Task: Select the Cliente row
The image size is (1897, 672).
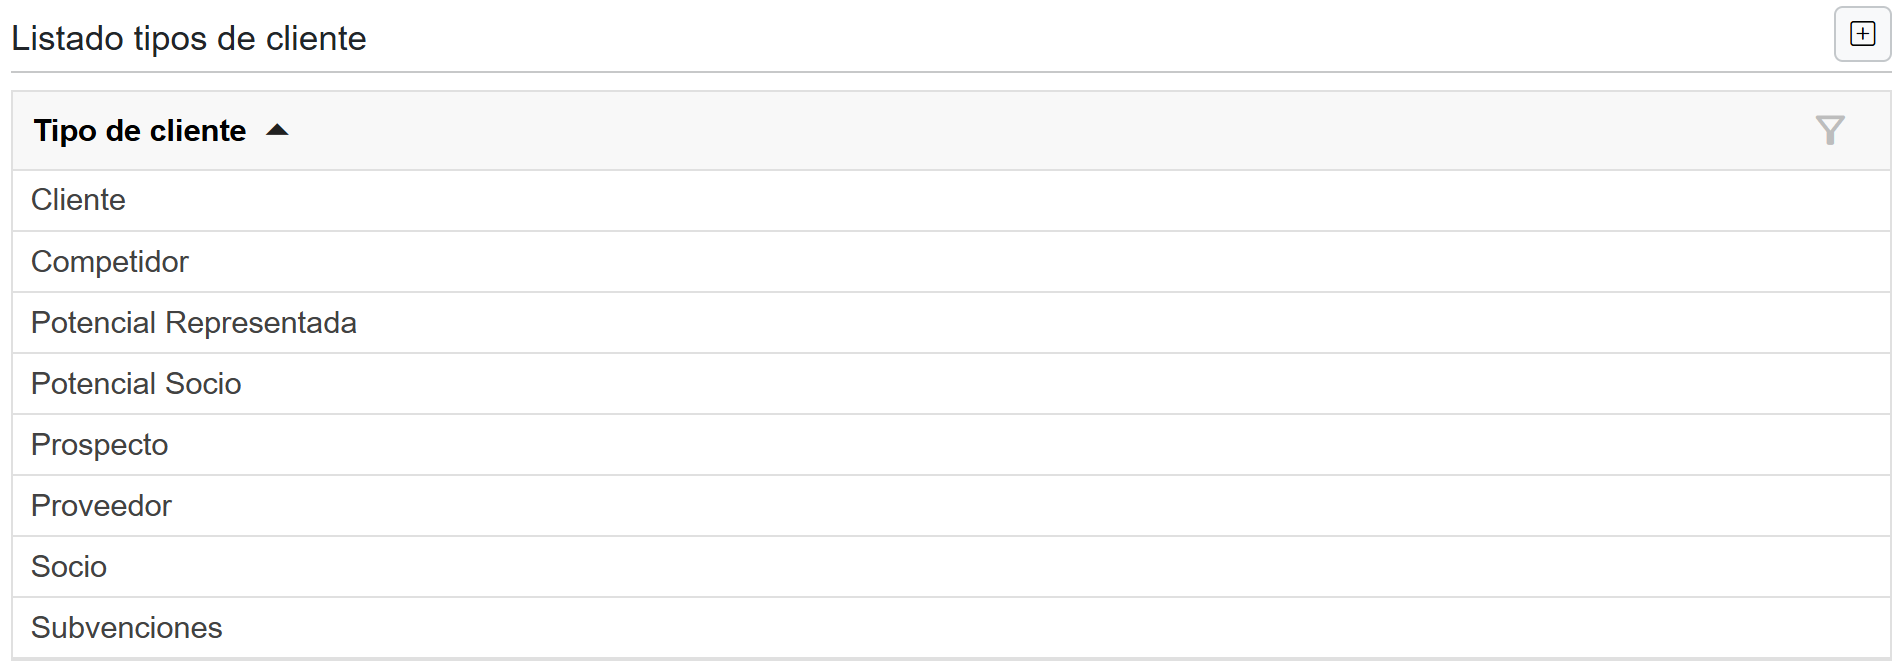Action: click(78, 200)
